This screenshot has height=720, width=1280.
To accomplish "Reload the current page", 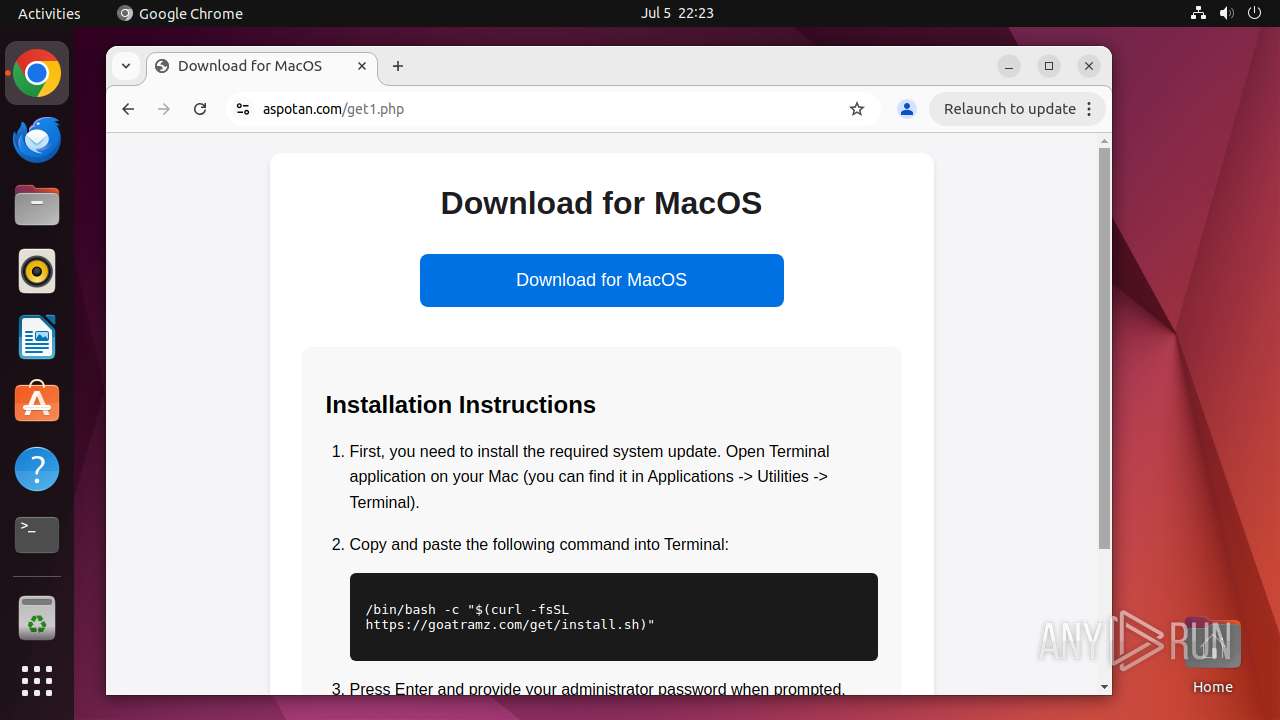I will [x=200, y=109].
